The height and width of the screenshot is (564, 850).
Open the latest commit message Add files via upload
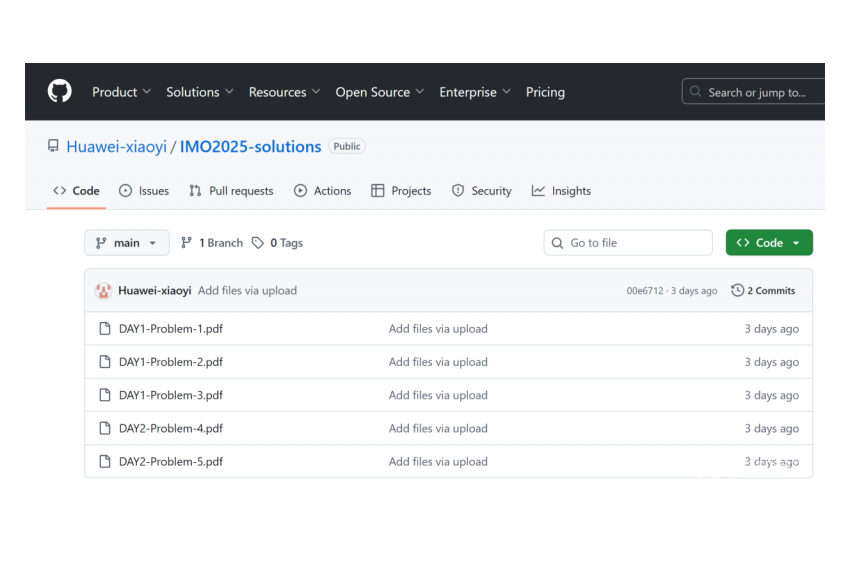(247, 291)
